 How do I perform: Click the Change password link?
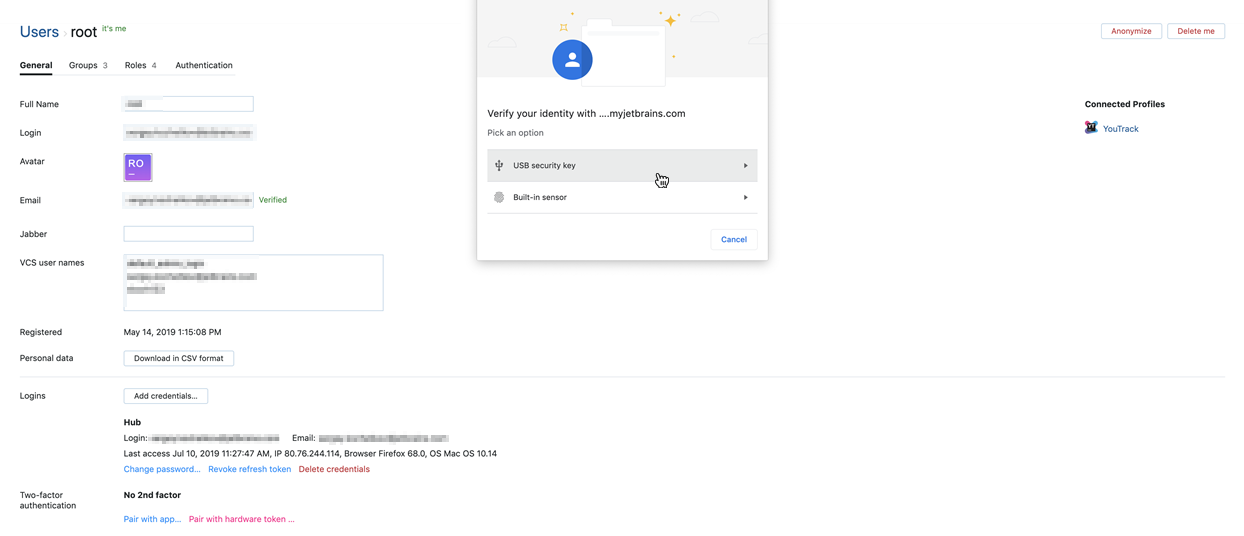(162, 469)
